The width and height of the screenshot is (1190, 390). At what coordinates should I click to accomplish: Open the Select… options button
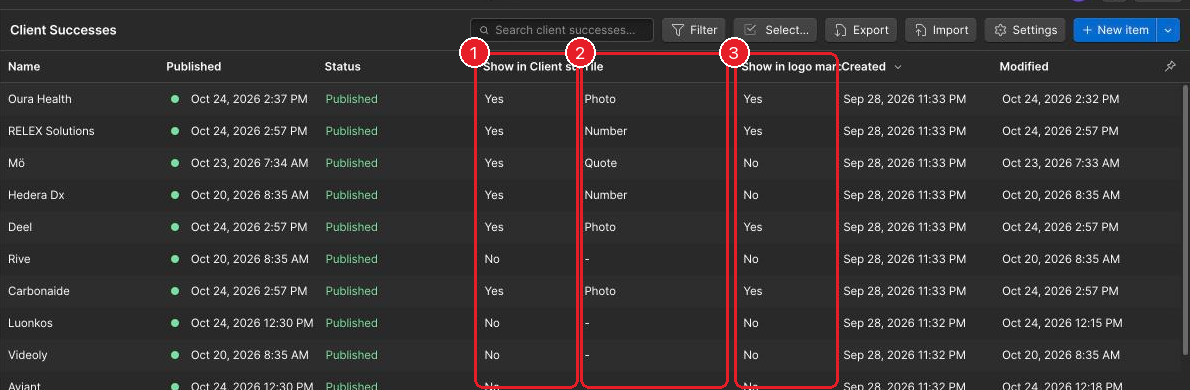click(775, 30)
